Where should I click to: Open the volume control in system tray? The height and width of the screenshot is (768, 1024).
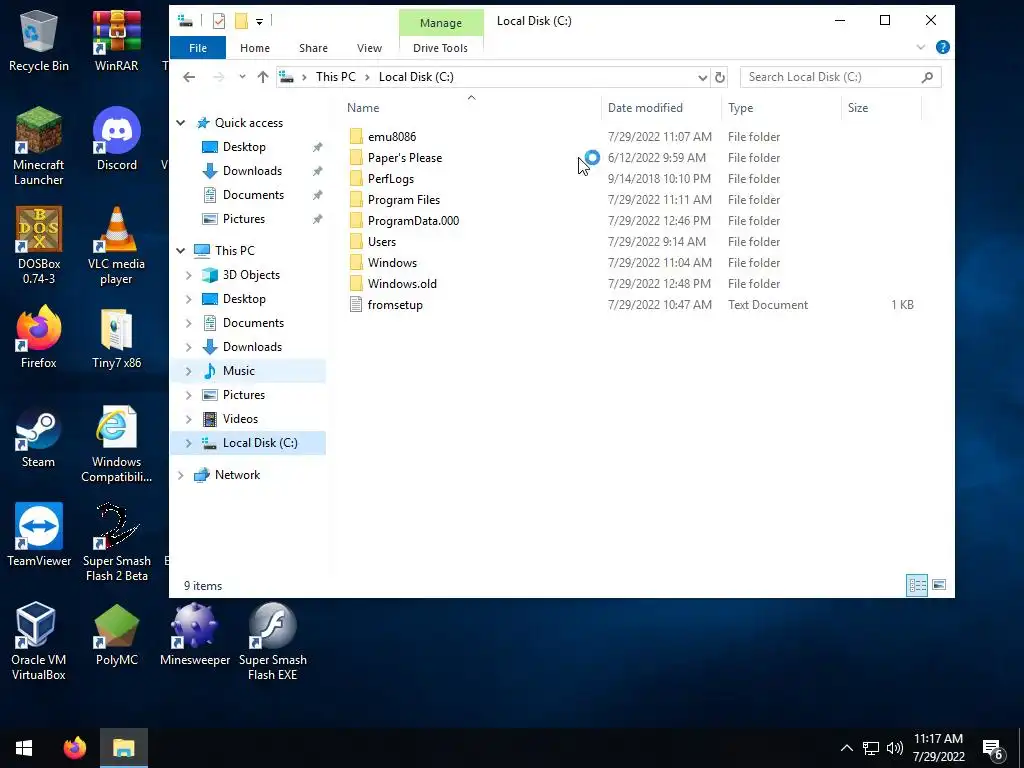point(895,748)
